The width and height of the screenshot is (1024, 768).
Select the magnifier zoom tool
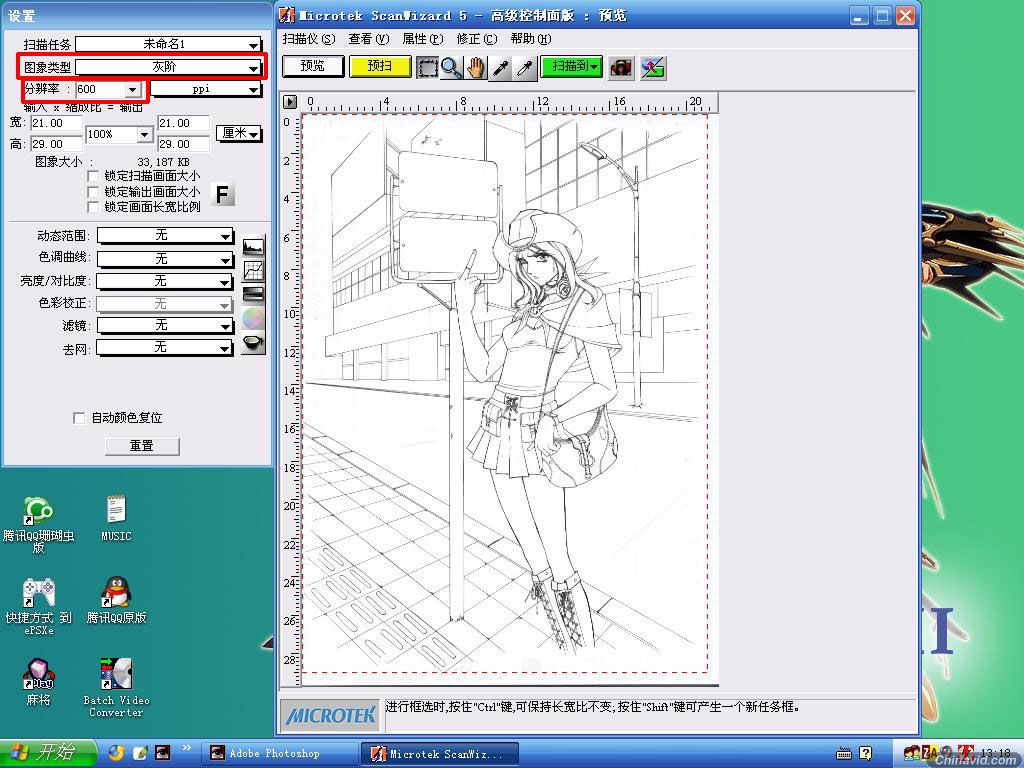pos(451,67)
